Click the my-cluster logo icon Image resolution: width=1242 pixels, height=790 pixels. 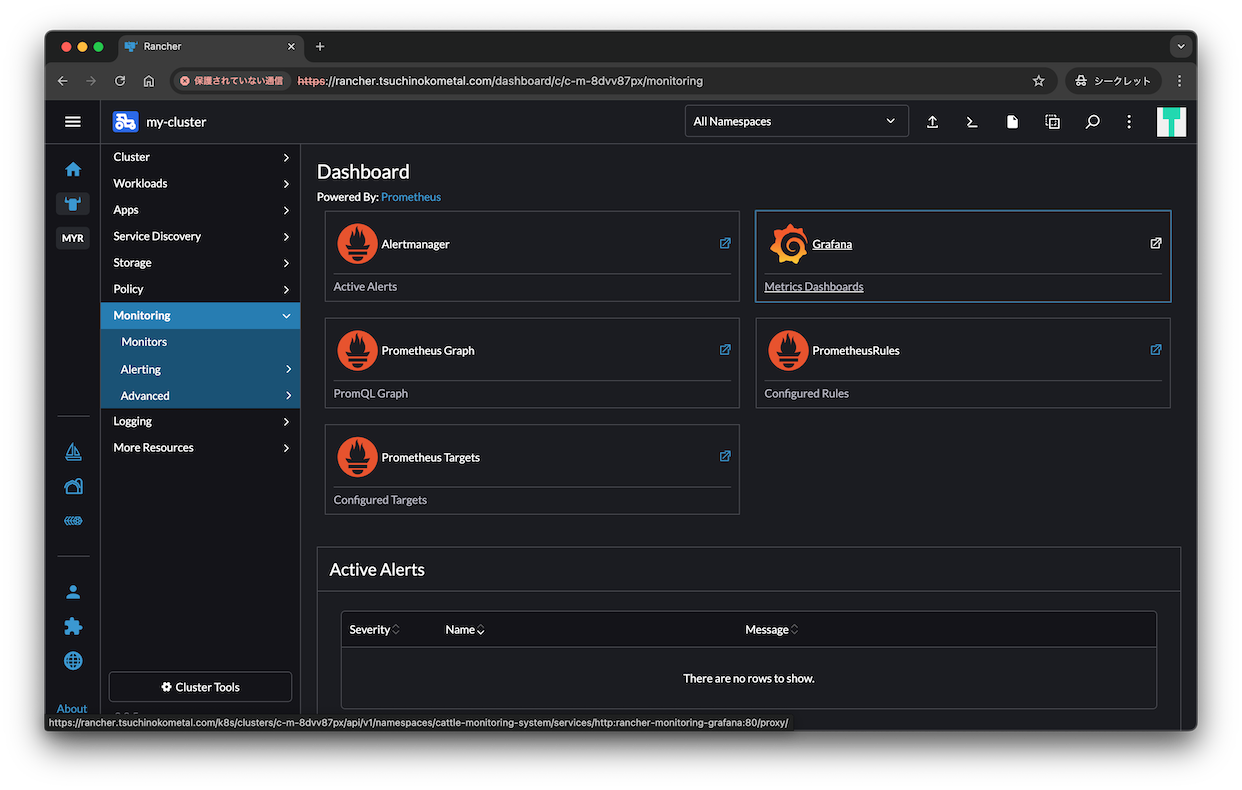[x=125, y=121]
